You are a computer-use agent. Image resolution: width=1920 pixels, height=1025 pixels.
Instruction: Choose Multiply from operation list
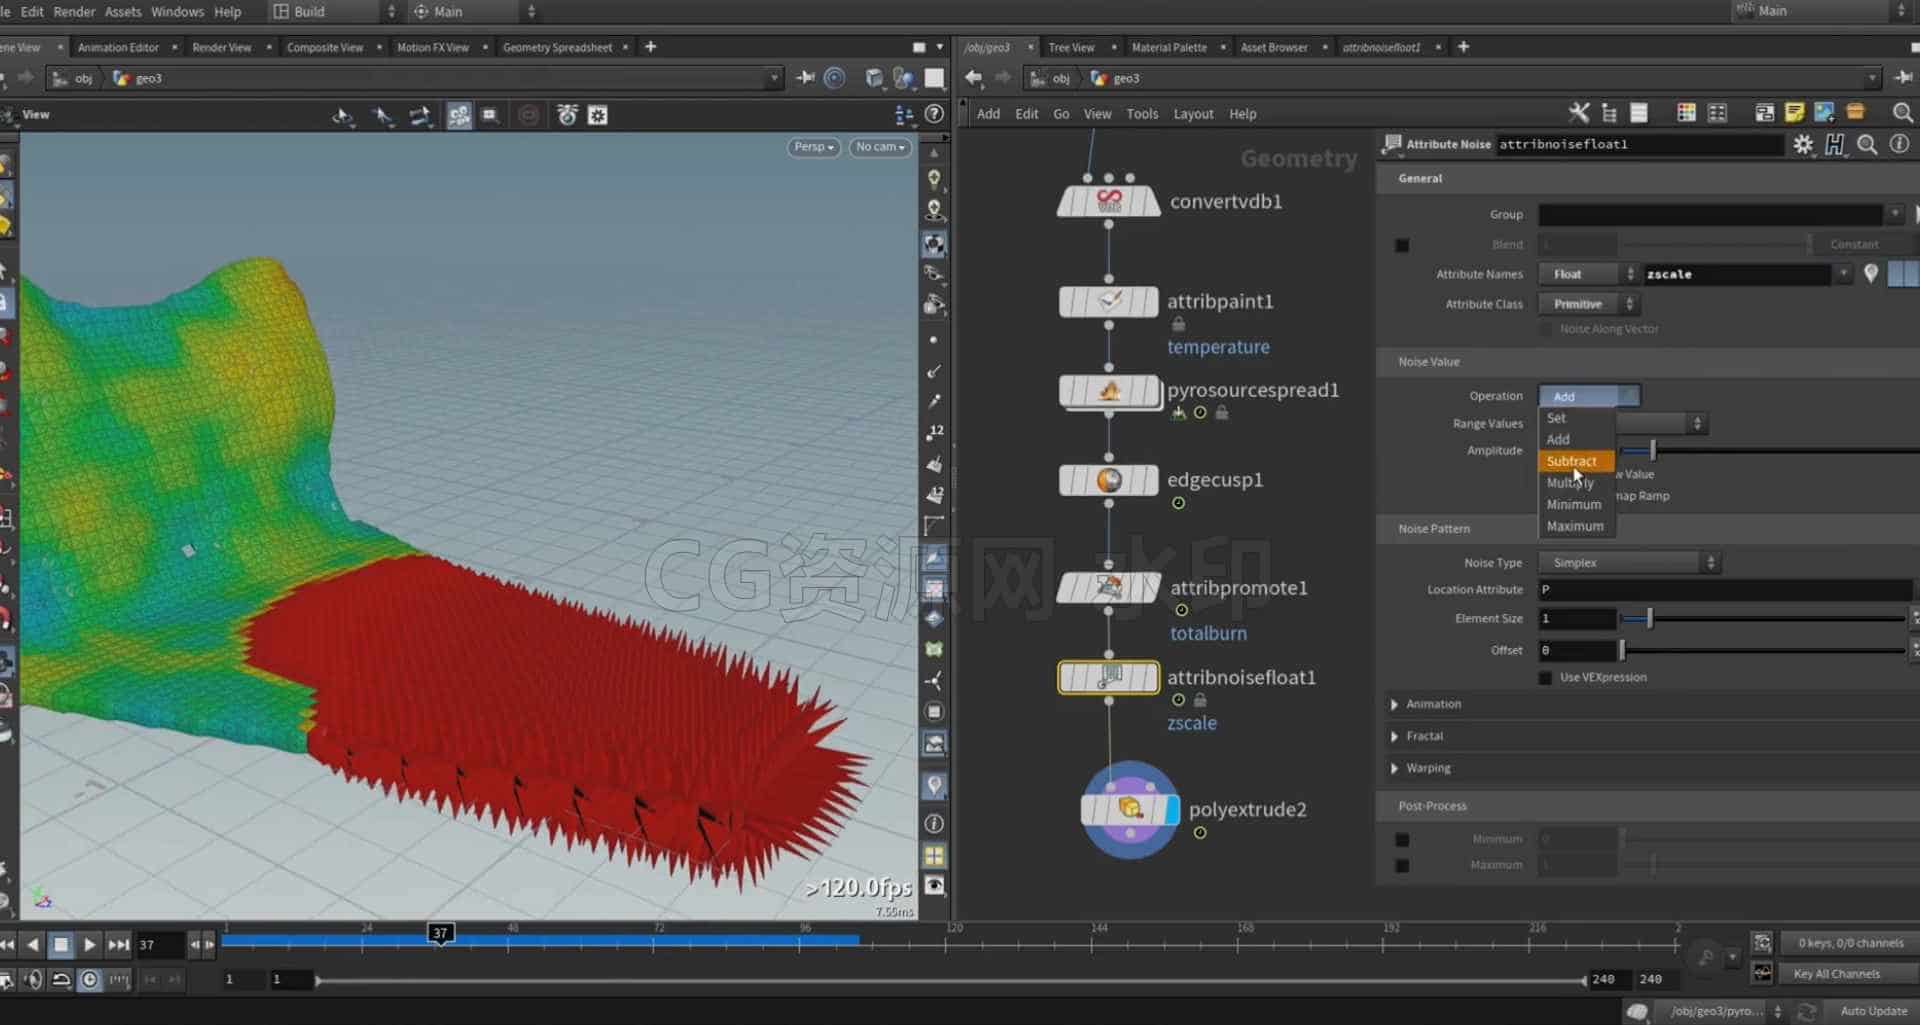1575,483
